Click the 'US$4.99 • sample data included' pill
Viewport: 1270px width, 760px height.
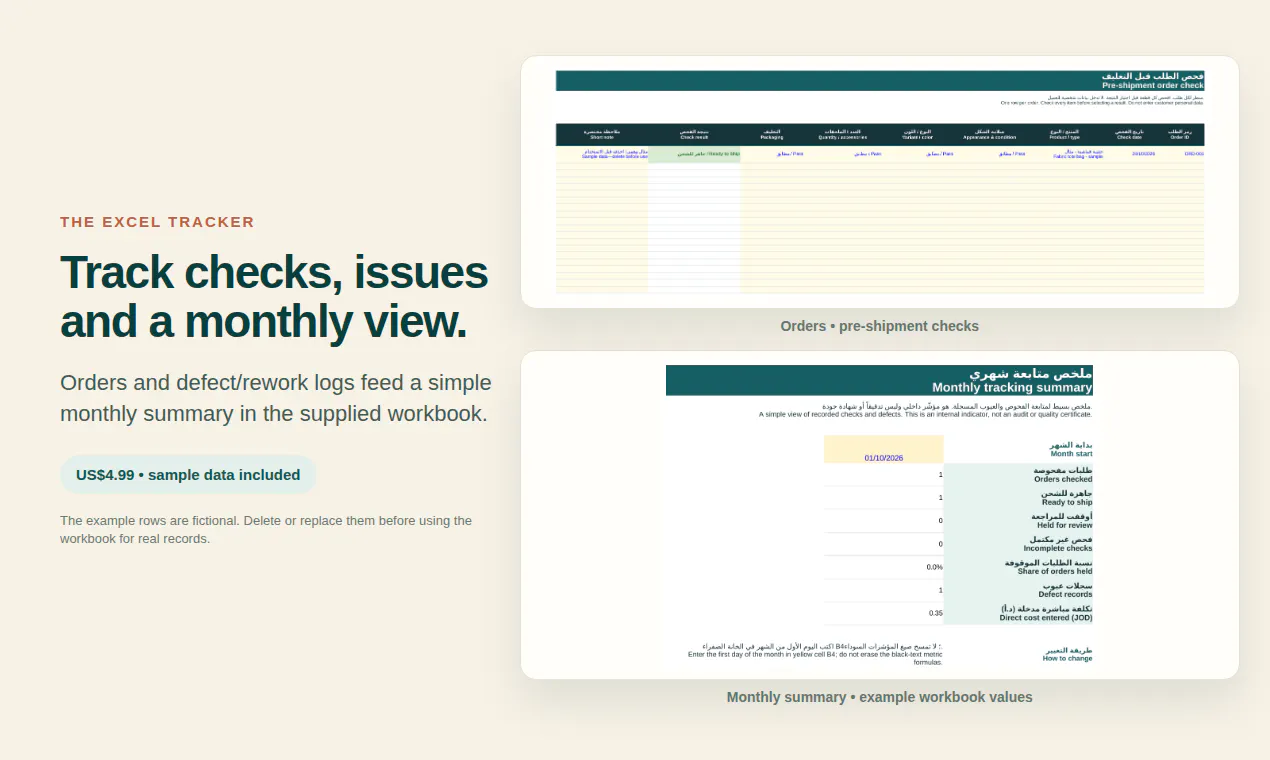pyautogui.click(x=188, y=475)
